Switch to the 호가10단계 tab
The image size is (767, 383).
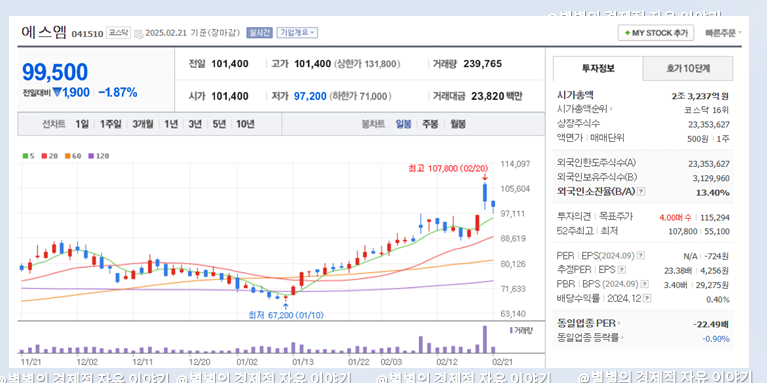688,68
